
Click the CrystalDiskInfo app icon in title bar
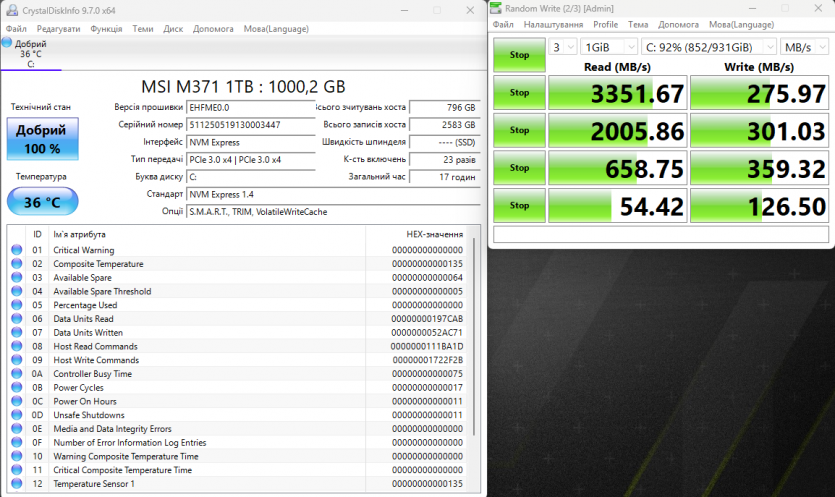pyautogui.click(x=10, y=10)
